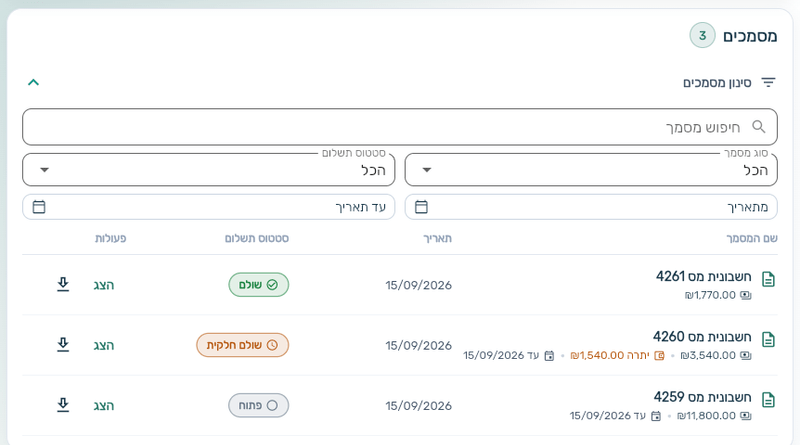Viewport: 800px width, 445px height.
Task: Click title חשבונית מס 4259
Action: click(703, 397)
